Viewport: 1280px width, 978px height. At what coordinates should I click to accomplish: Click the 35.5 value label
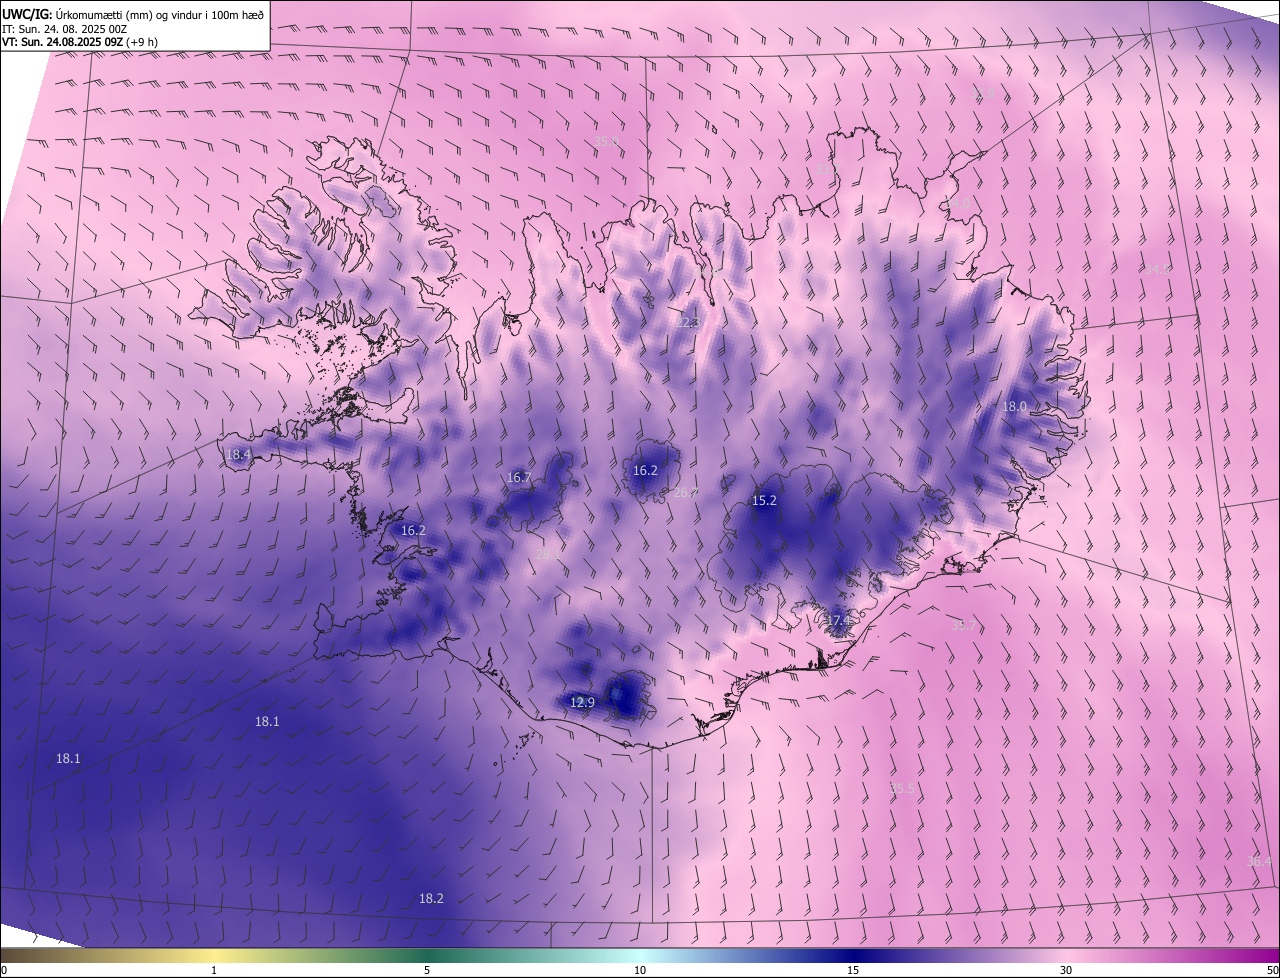click(x=902, y=789)
